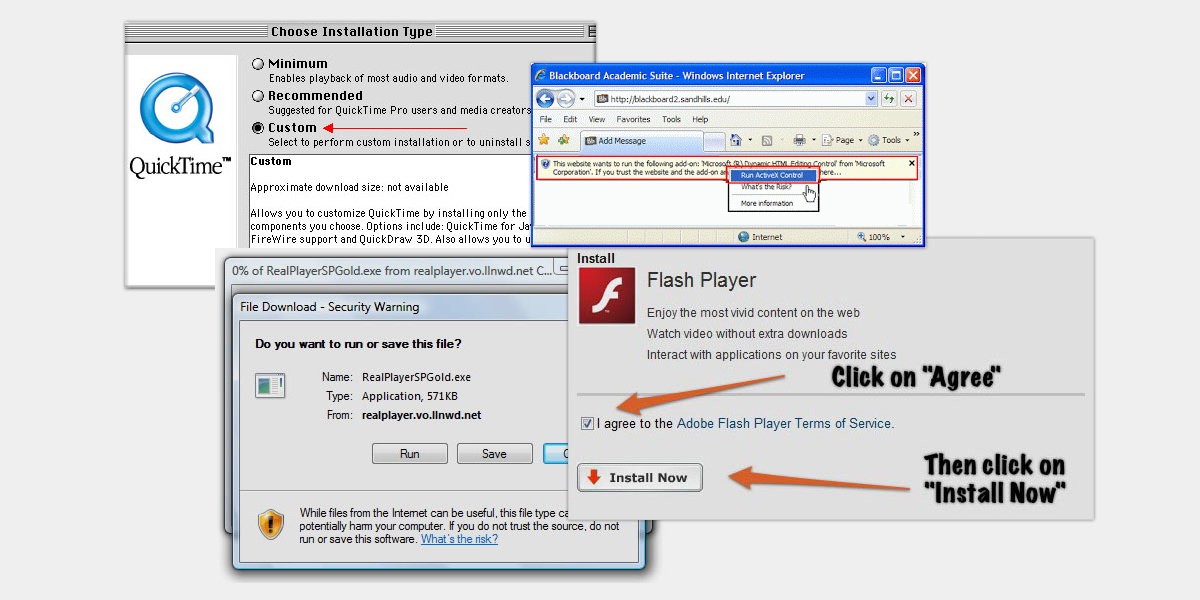Click the red Stop icon in Internet Explorer
Screen dimensions: 1200x600
coord(907,99)
